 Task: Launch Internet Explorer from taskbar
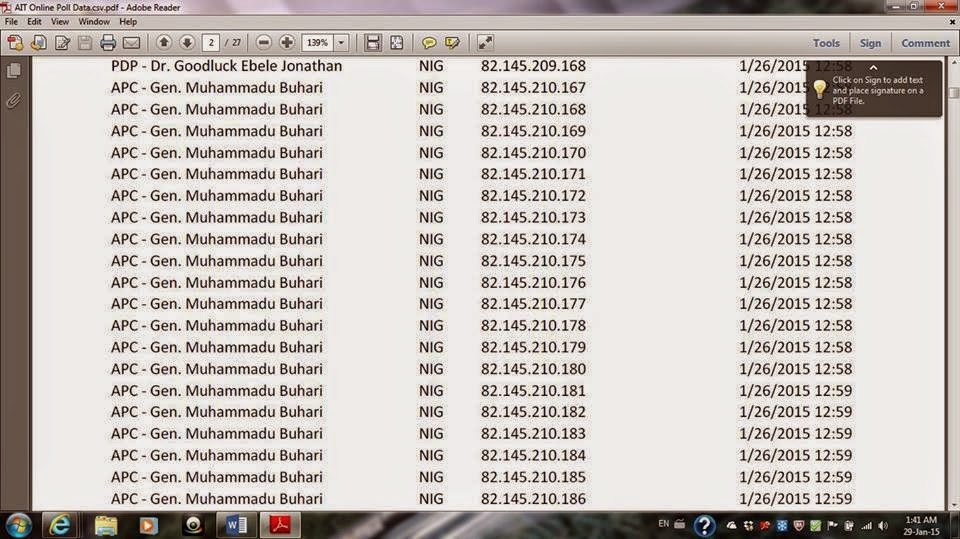tap(59, 526)
